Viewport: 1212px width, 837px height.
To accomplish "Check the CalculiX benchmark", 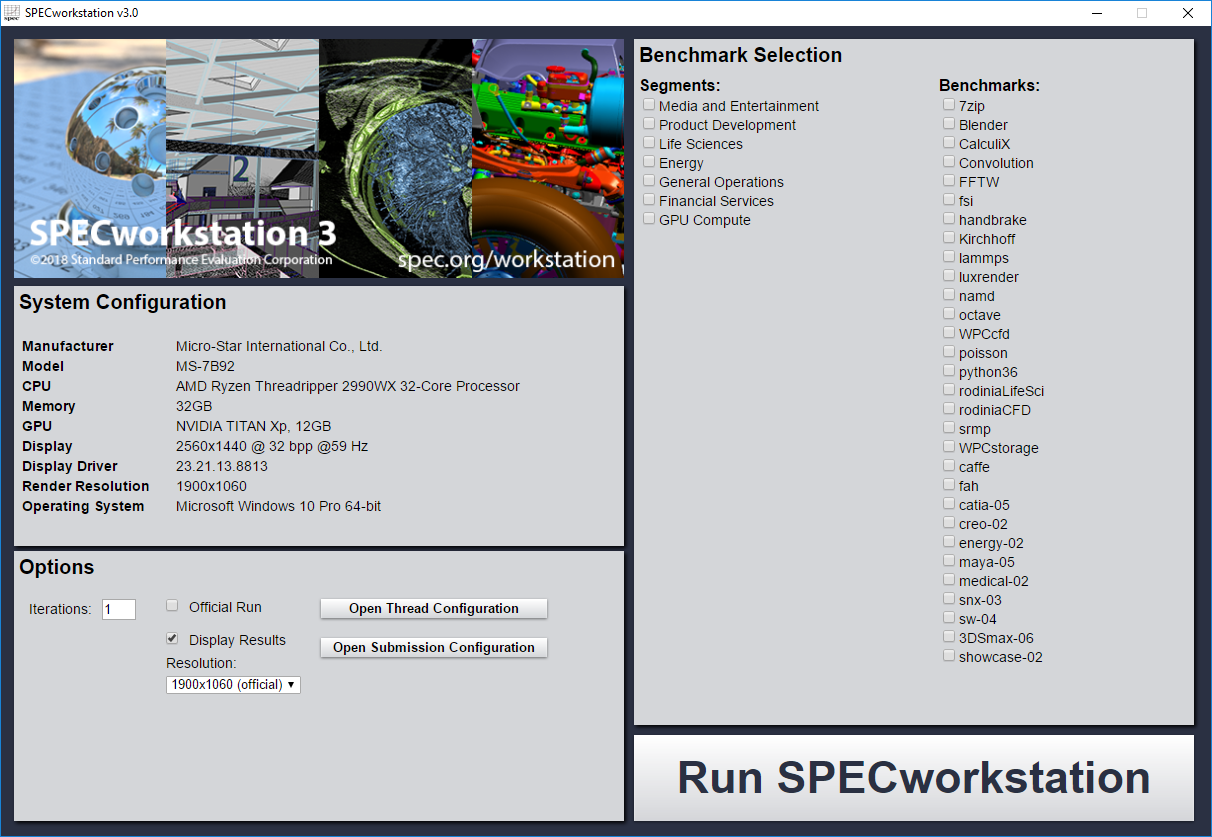I will pos(949,142).
